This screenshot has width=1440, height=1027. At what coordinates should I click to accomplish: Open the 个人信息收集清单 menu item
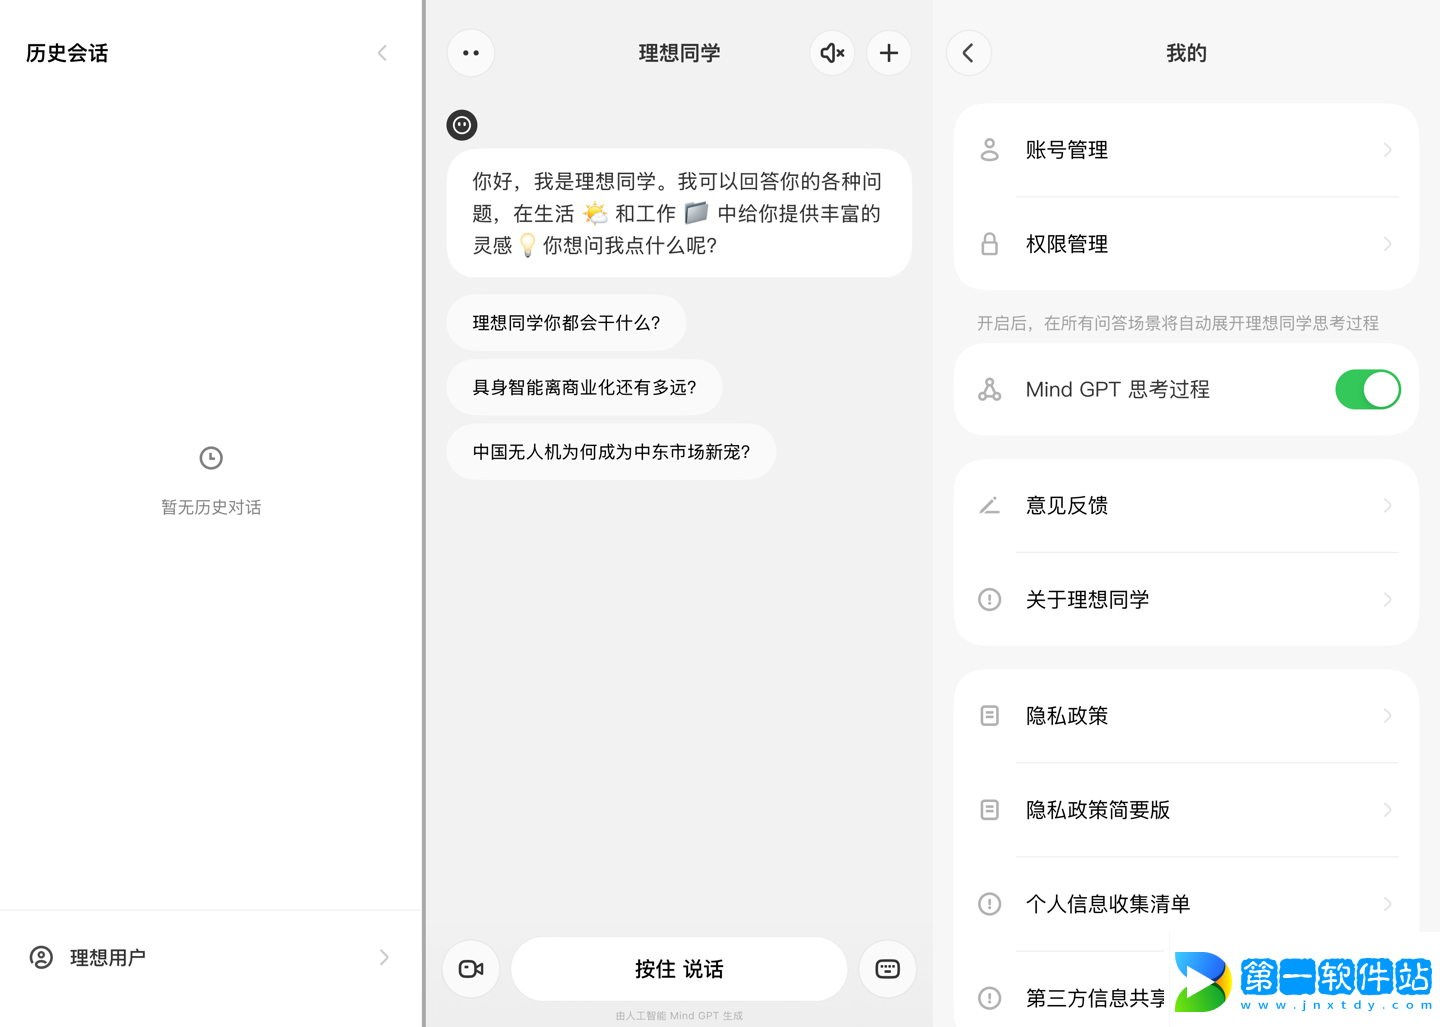[1186, 904]
